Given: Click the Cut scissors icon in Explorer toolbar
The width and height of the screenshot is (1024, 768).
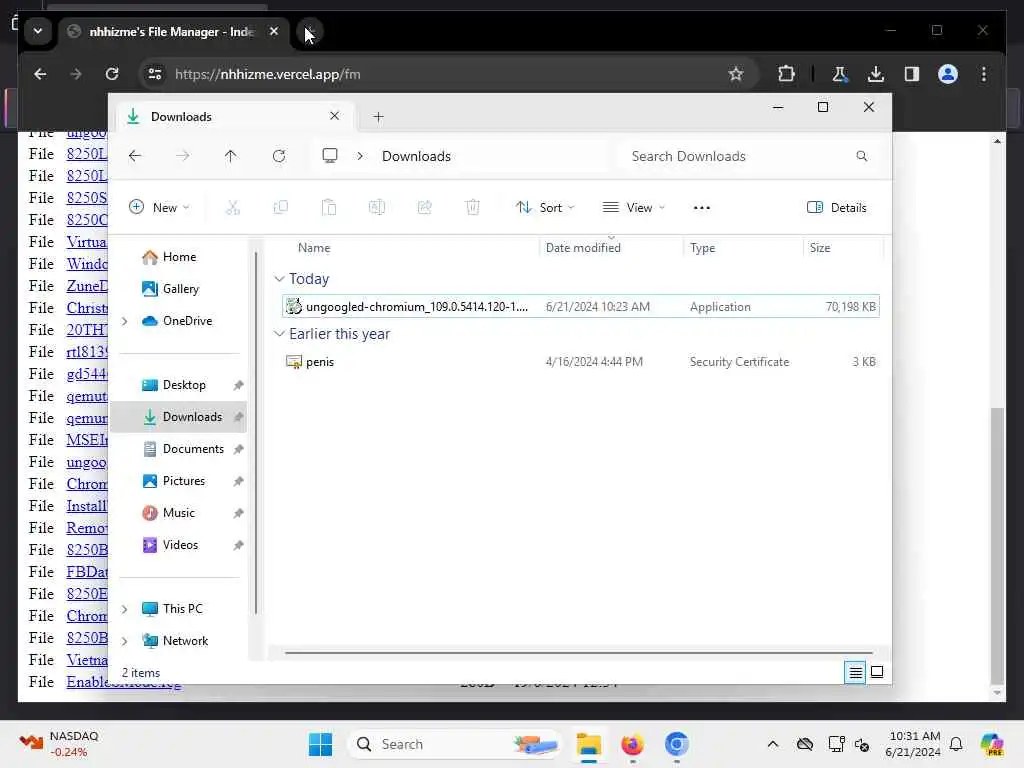Looking at the screenshot, I should point(232,208).
